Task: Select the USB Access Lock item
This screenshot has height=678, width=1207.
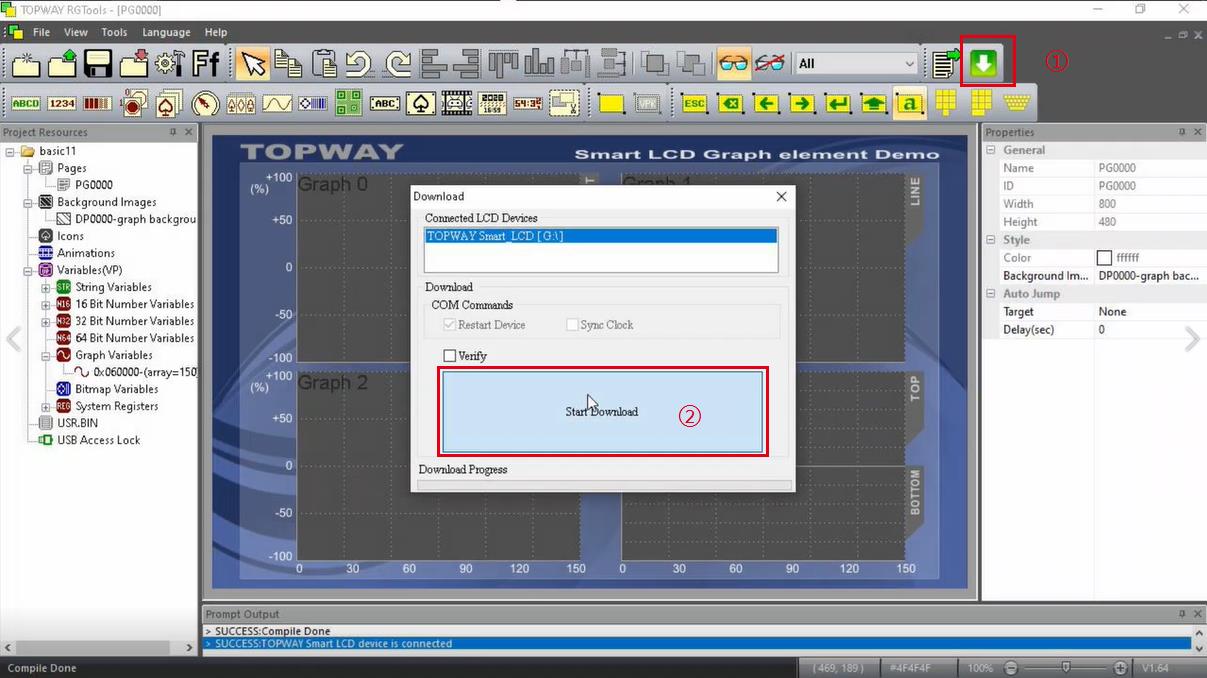Action: click(98, 440)
